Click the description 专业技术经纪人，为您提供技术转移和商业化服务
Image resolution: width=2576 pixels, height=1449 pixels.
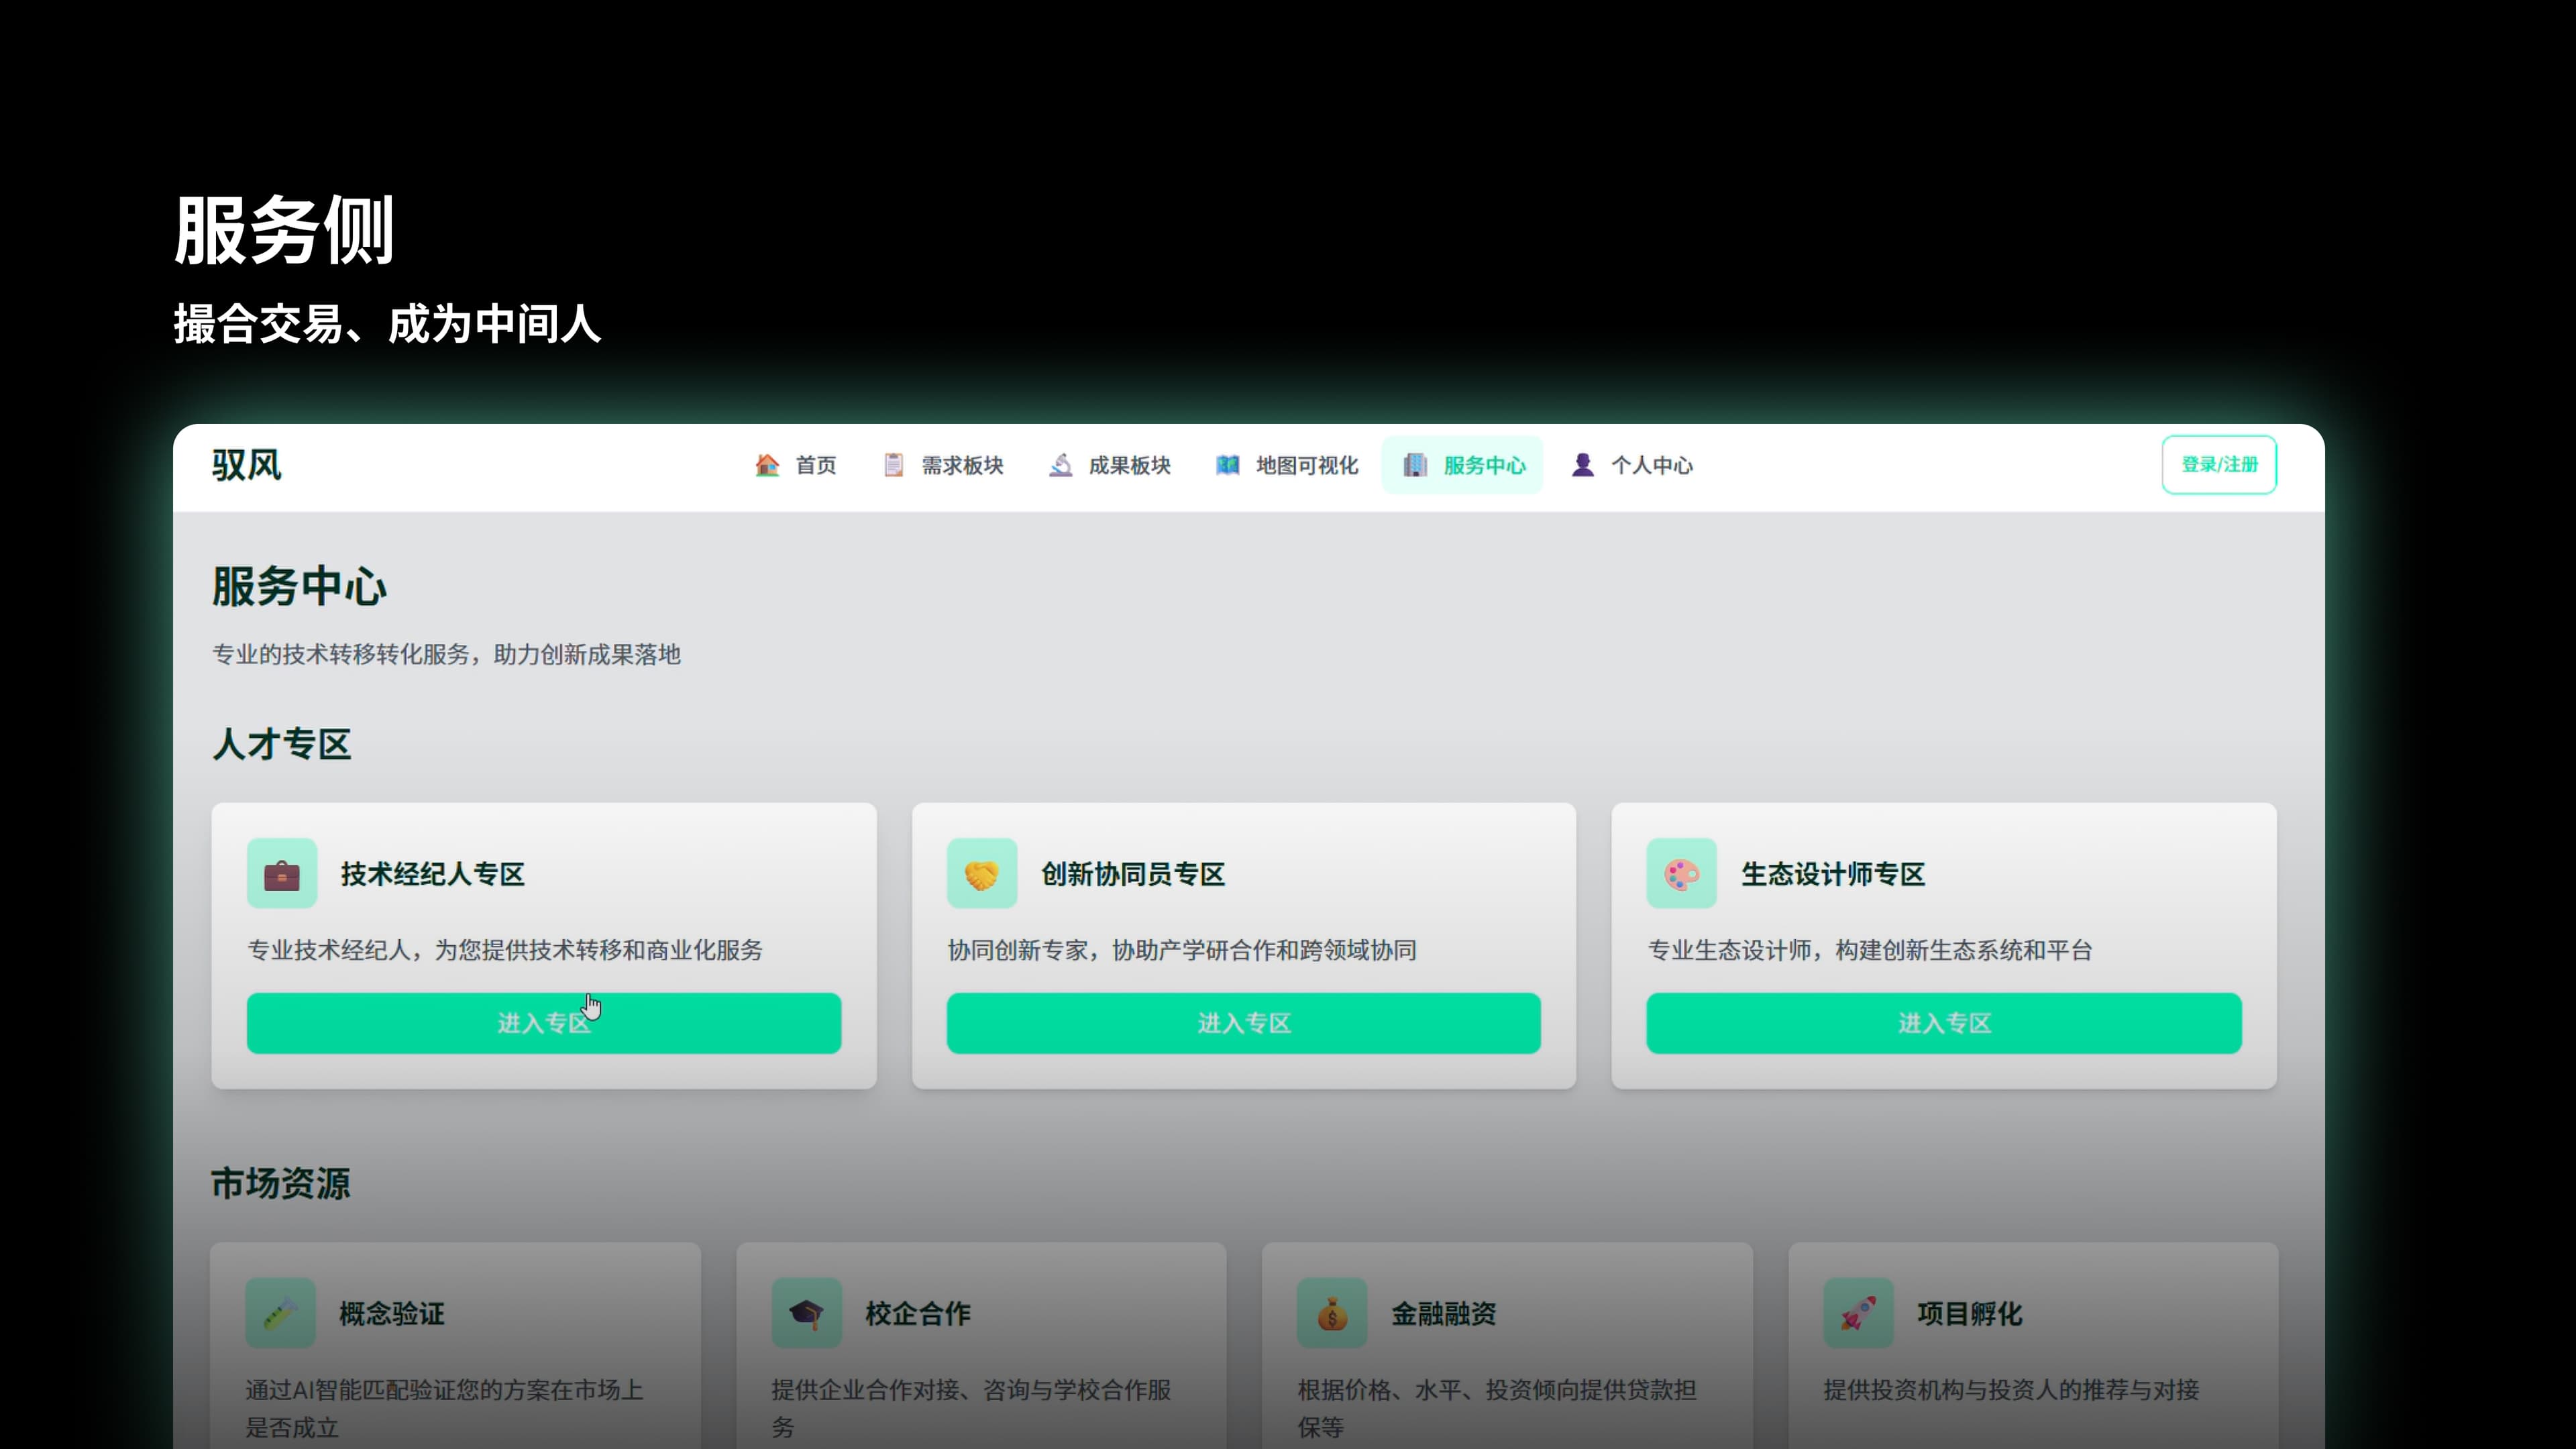pos(505,950)
